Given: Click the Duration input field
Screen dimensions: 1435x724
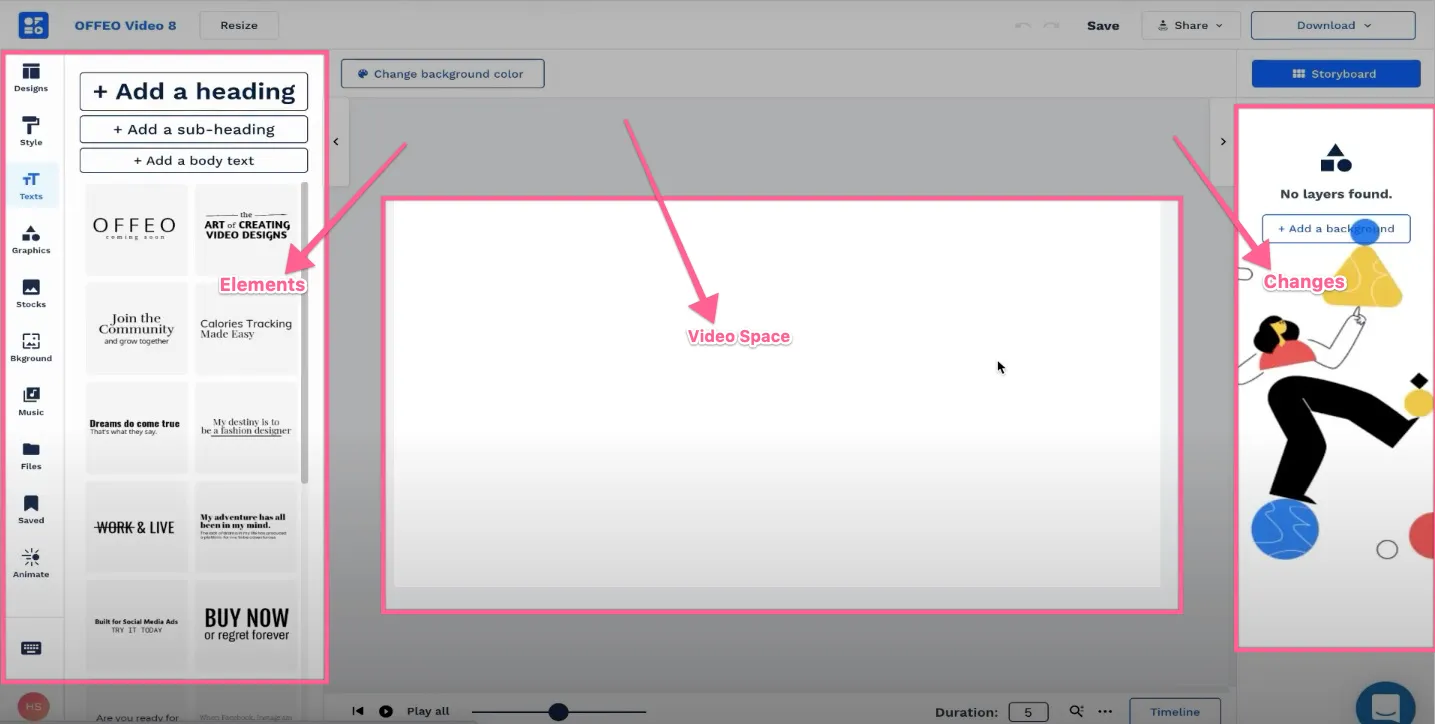Looking at the screenshot, I should 1028,712.
